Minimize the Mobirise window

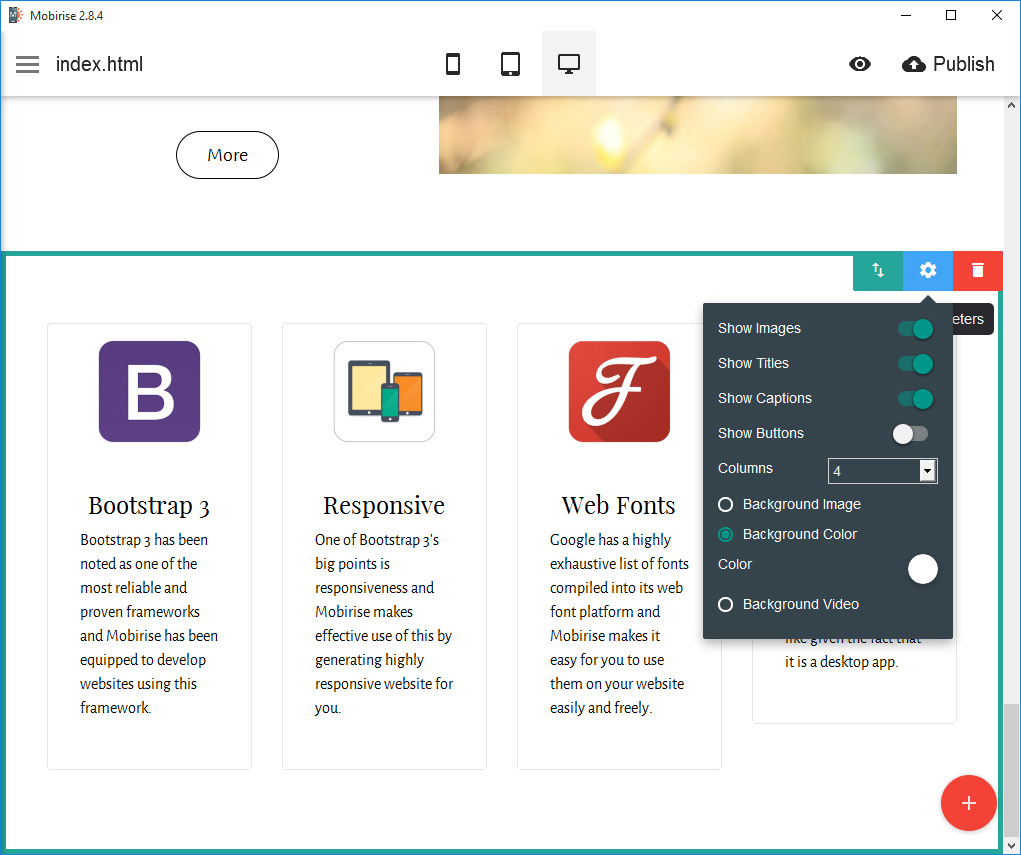(906, 15)
